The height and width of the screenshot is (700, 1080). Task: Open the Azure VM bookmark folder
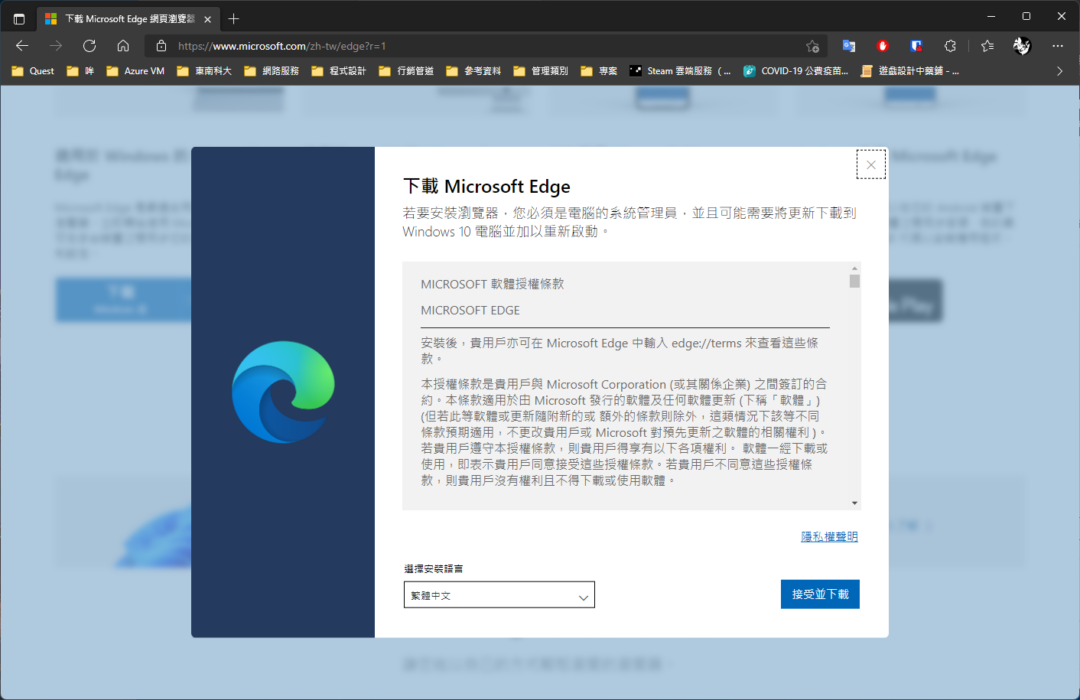click(136, 71)
